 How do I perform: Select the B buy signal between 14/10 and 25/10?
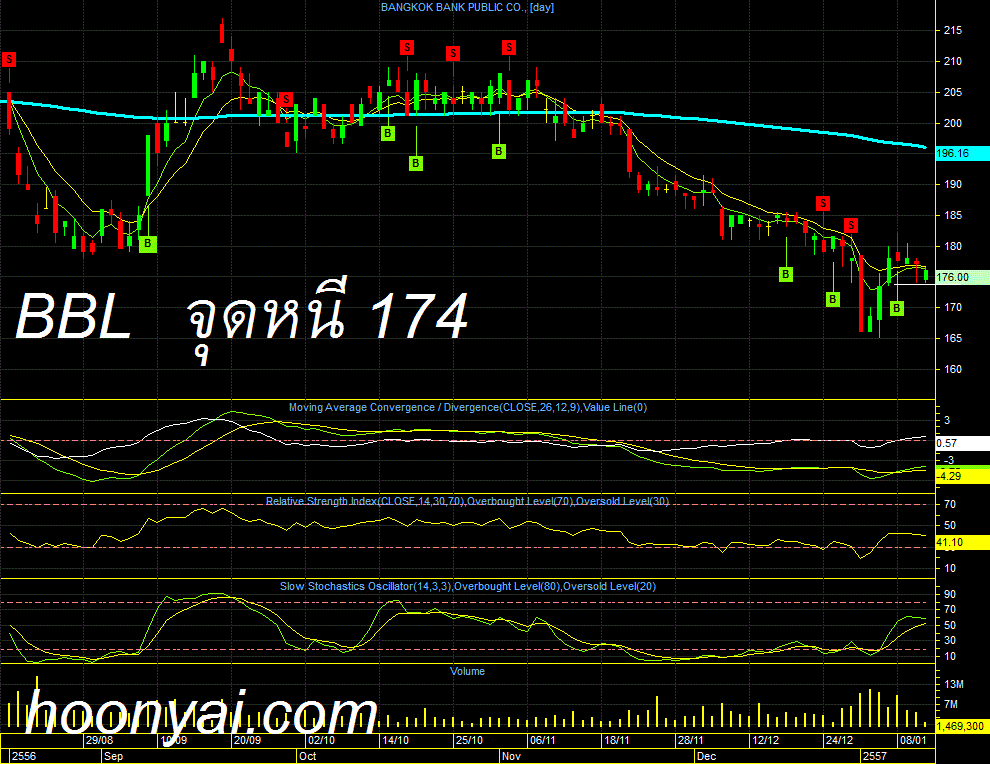tap(415, 164)
